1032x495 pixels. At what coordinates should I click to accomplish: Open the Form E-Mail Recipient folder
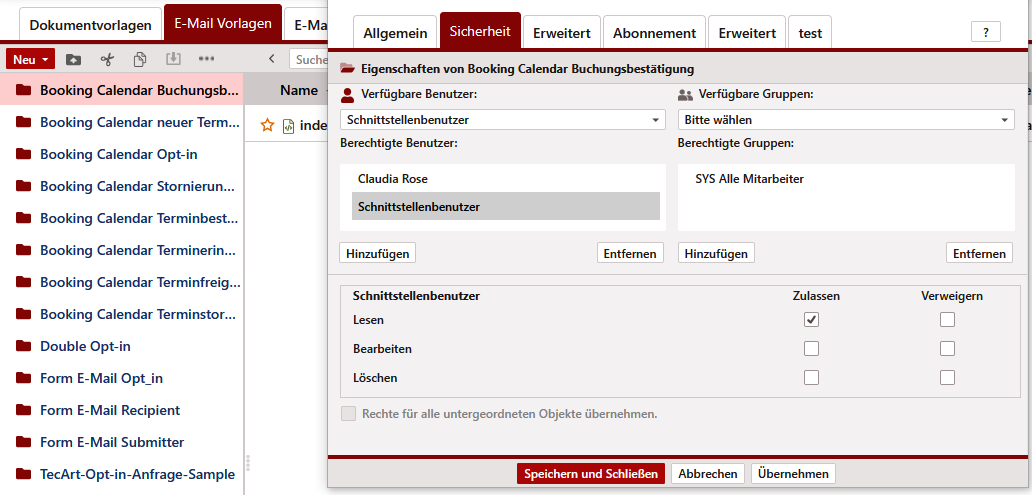[110, 410]
